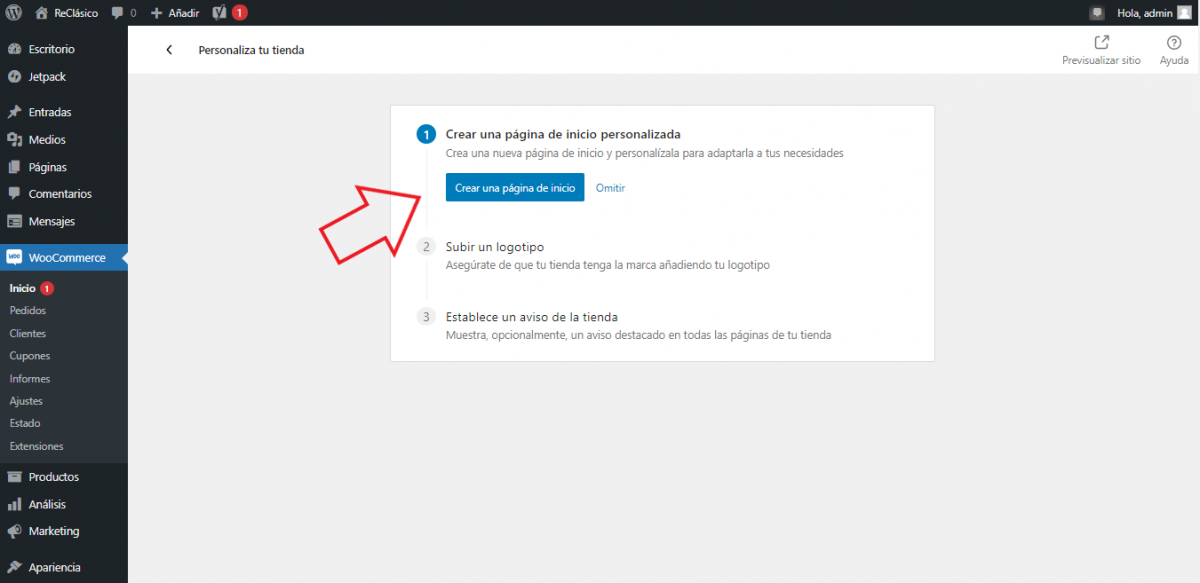Expand the WooCommerce menu section

coord(66,258)
